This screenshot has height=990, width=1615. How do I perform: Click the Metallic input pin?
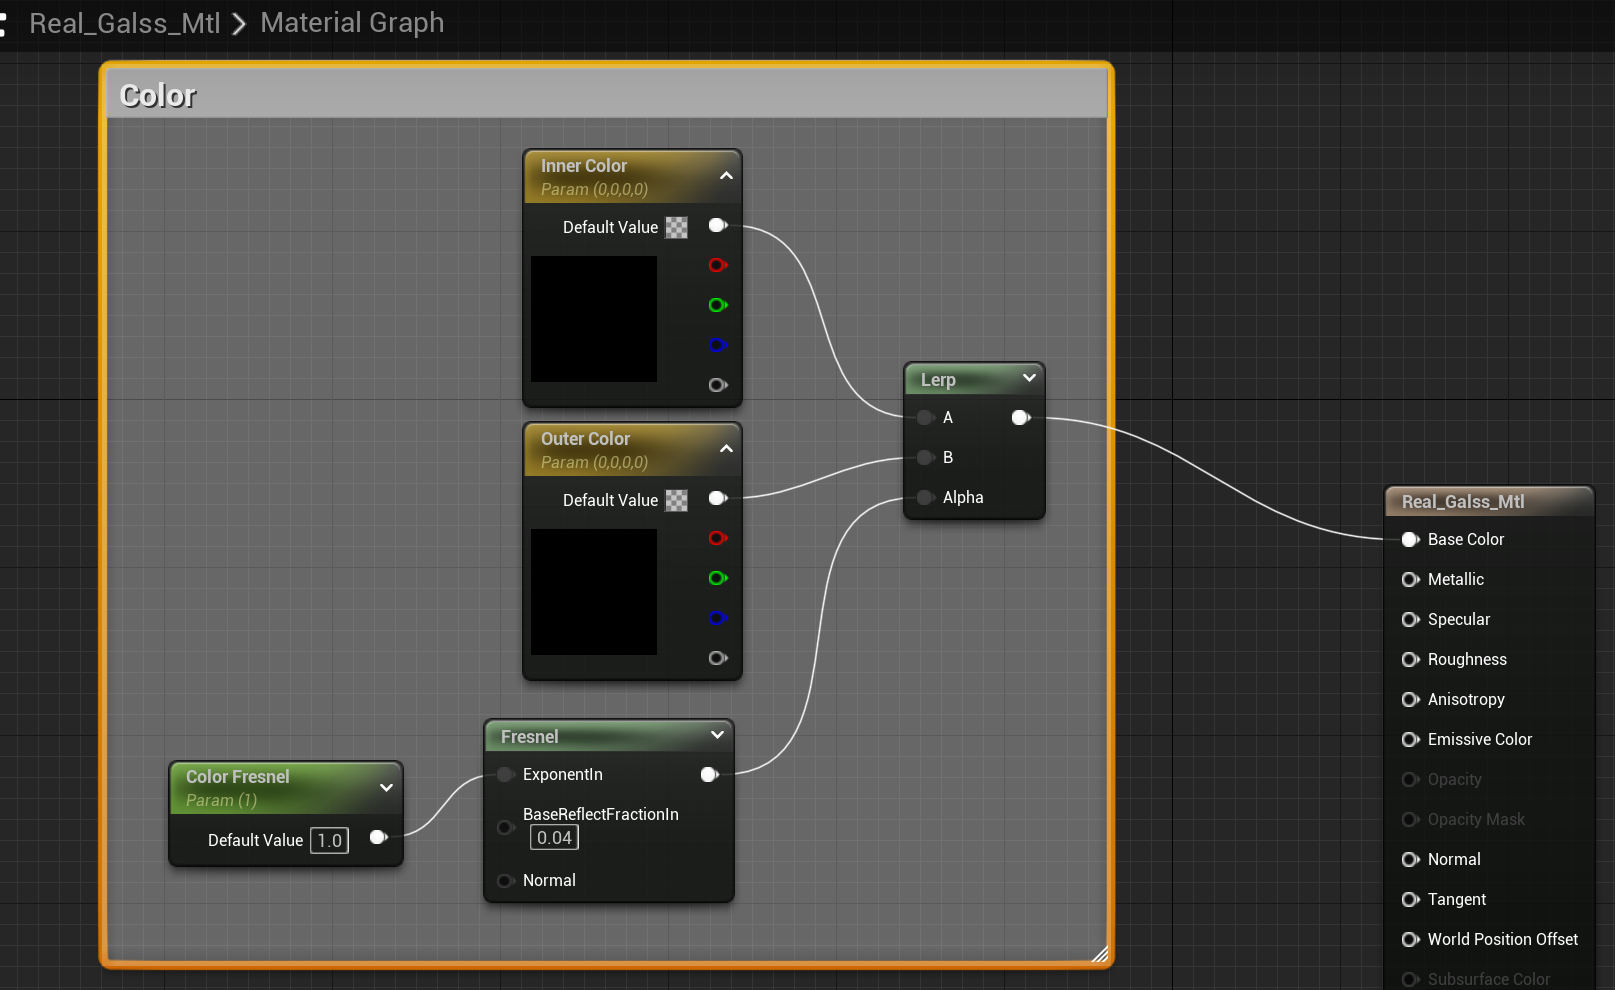tap(1410, 580)
